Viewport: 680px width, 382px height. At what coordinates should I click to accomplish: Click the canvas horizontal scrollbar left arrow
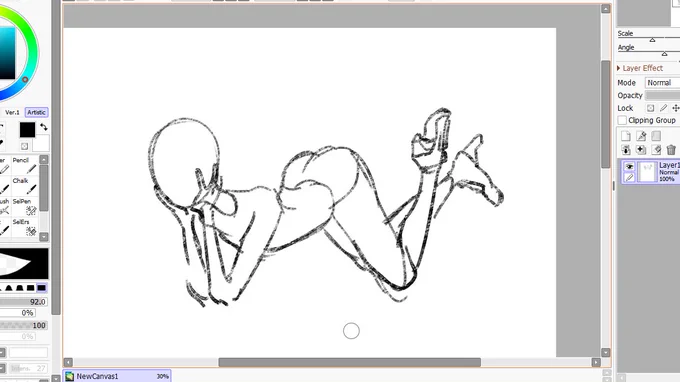68,362
